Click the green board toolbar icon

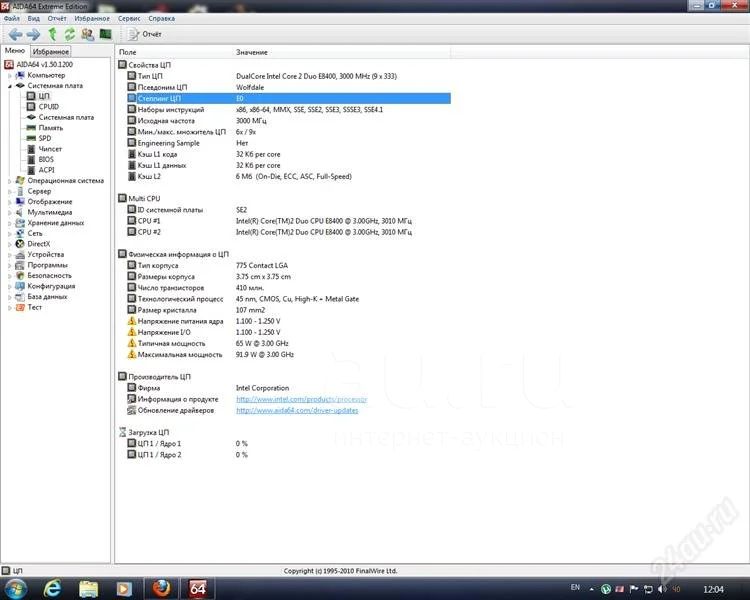tap(105, 34)
